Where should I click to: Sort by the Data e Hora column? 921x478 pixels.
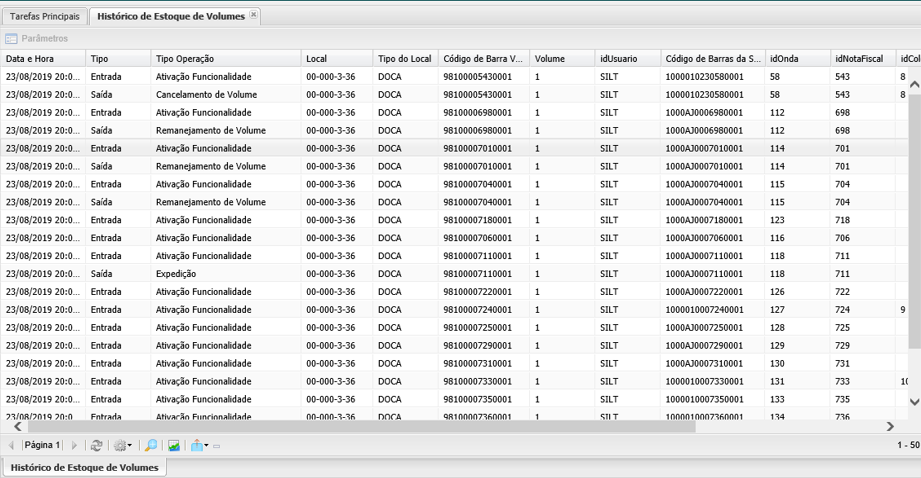[x=43, y=59]
